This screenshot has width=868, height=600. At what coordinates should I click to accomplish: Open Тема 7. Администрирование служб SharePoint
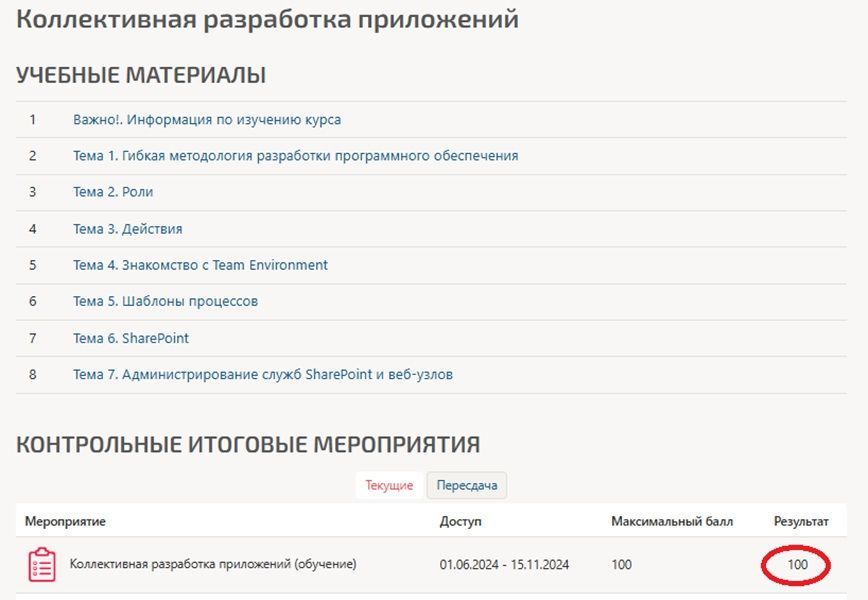[x=263, y=375]
